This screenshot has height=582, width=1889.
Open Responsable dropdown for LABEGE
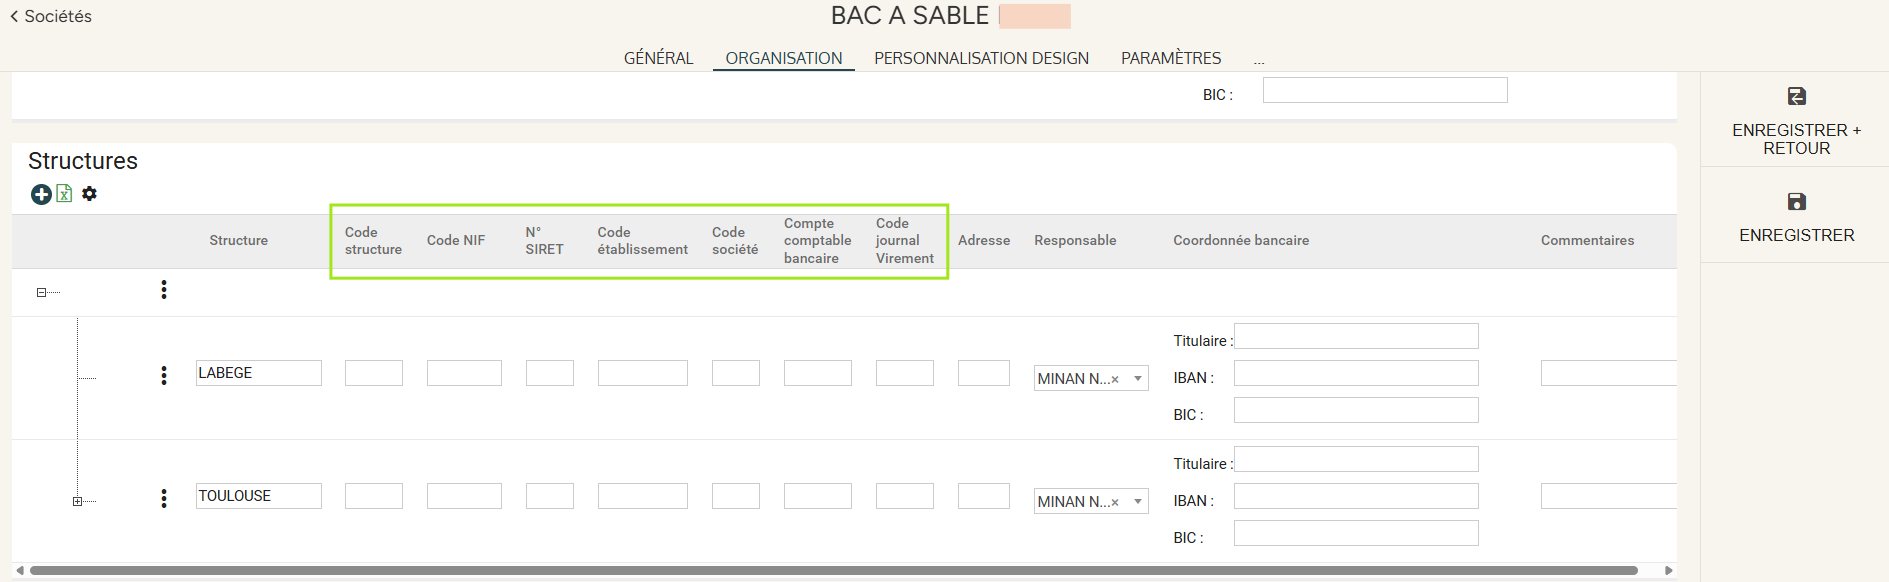[x=1138, y=378]
